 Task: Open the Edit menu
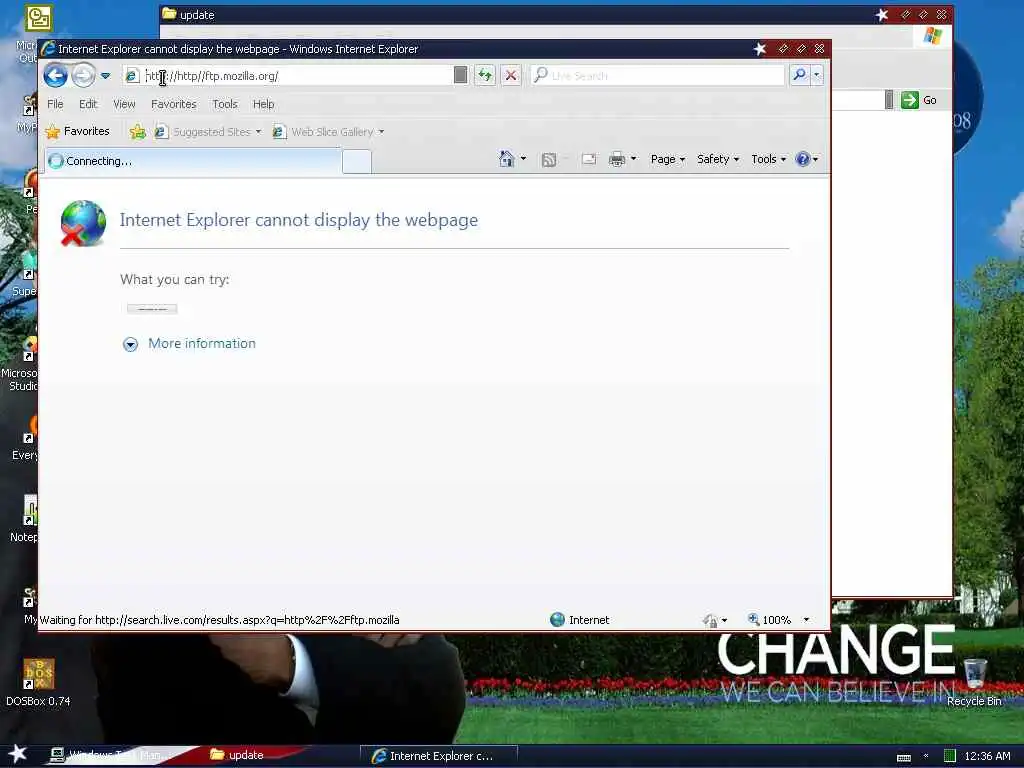(x=88, y=104)
